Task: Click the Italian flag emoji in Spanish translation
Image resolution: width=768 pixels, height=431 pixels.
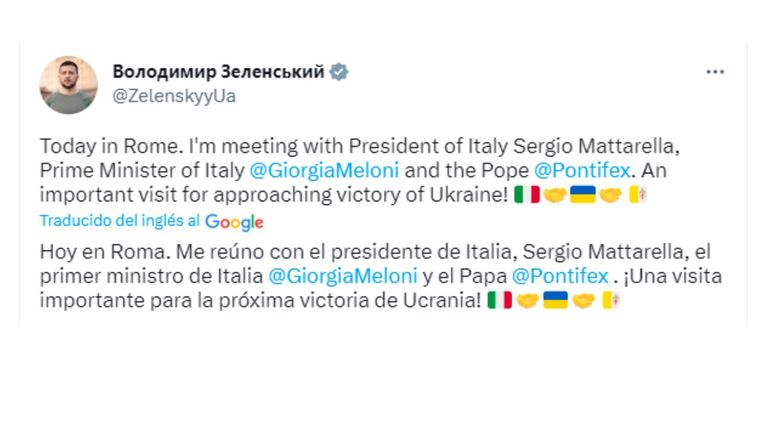Action: (x=500, y=300)
